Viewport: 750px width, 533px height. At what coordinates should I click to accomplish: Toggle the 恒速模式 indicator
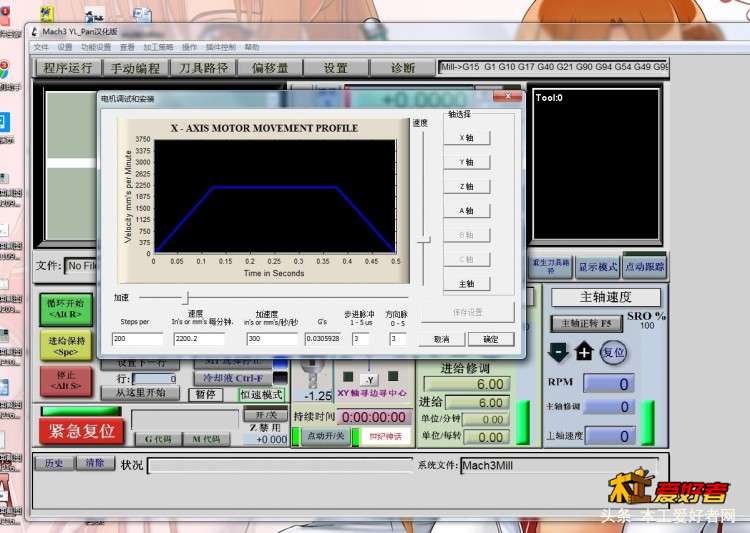[262, 395]
